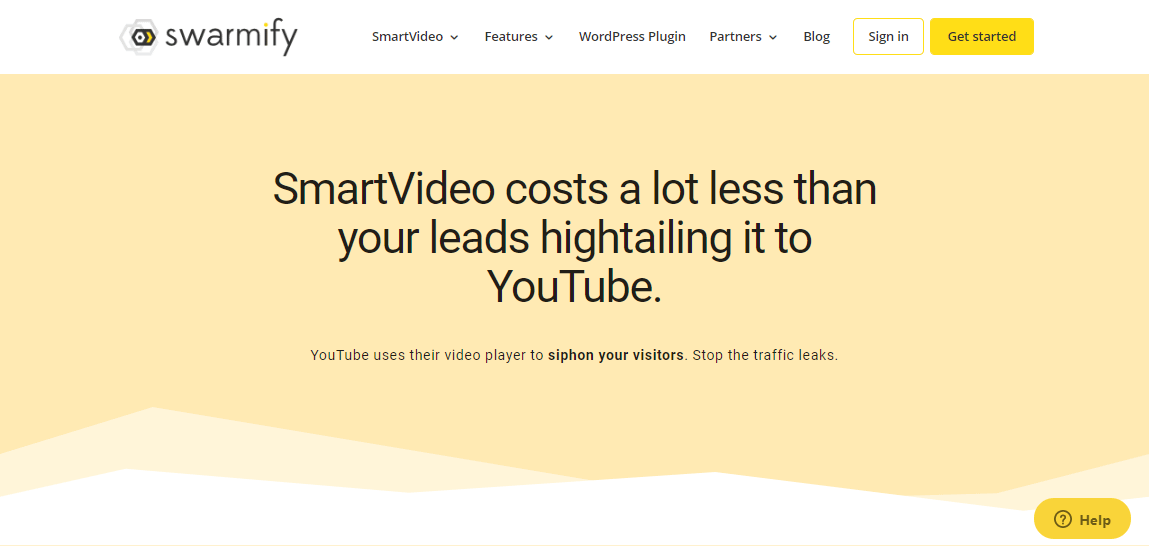This screenshot has height=552, width=1149.
Task: Expand the SmartVideo dropdown chevron
Action: pos(454,37)
